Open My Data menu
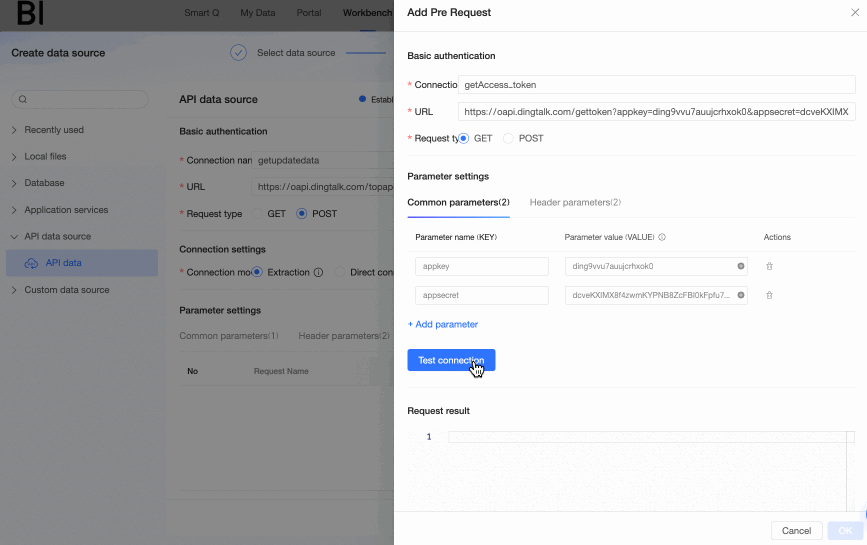 [258, 13]
